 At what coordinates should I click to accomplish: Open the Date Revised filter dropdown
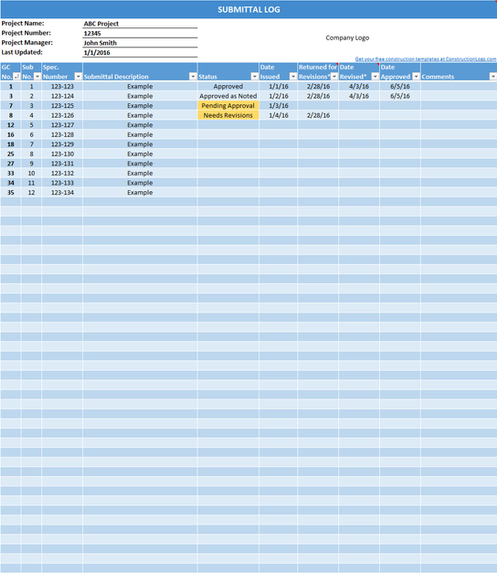(x=375, y=76)
